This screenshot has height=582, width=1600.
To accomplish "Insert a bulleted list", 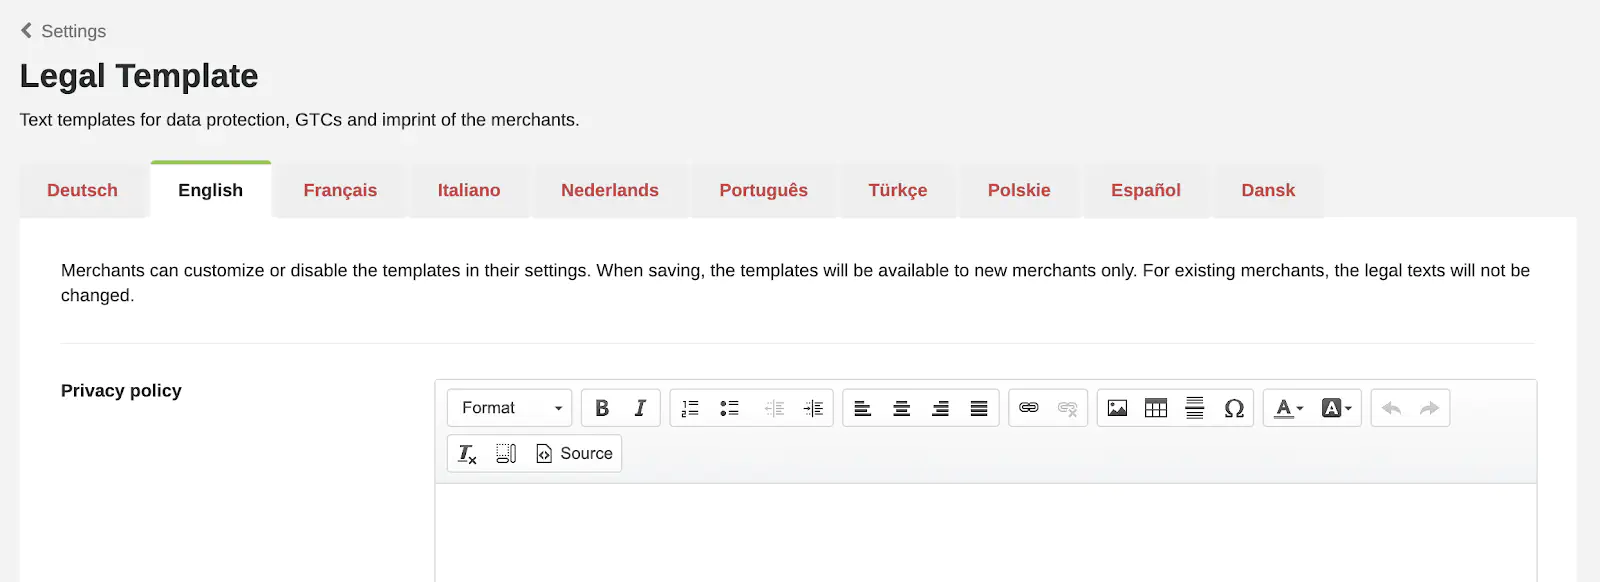I will point(729,408).
